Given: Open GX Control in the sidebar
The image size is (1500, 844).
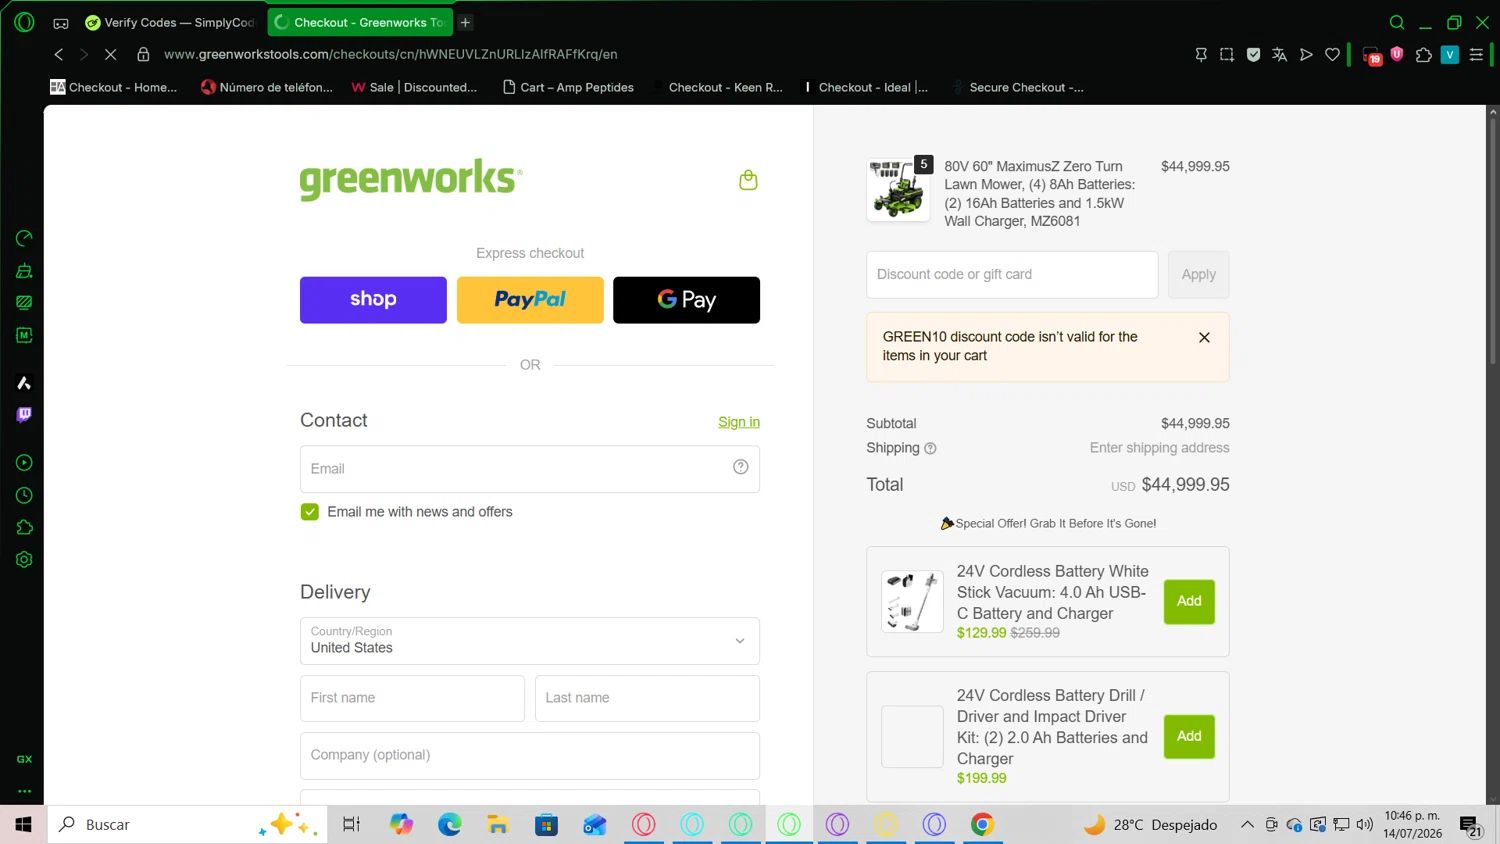Looking at the screenshot, I should 24,238.
